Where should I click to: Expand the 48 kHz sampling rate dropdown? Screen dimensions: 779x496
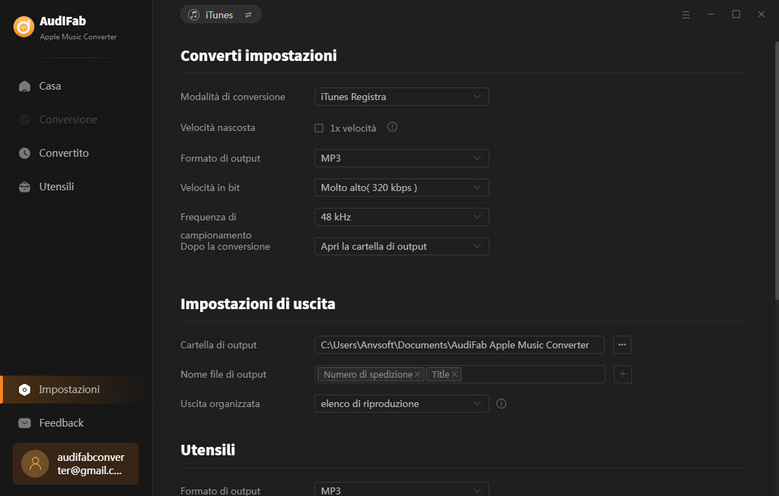coord(401,217)
